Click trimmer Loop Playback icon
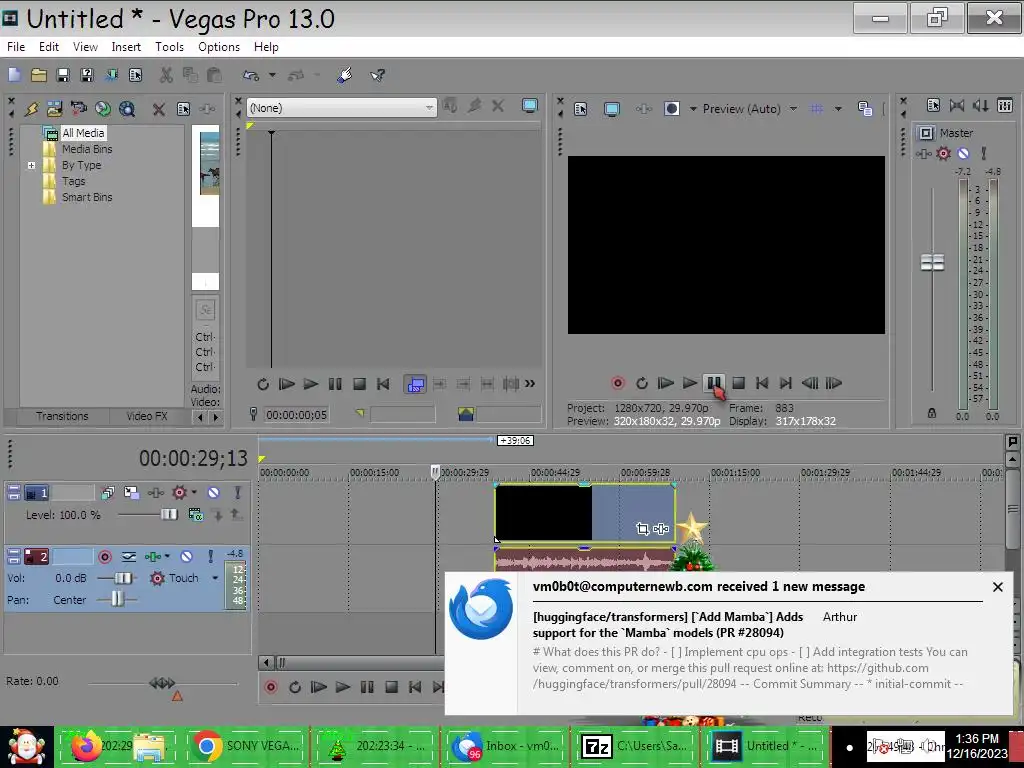The height and width of the screenshot is (768, 1024). pos(263,384)
